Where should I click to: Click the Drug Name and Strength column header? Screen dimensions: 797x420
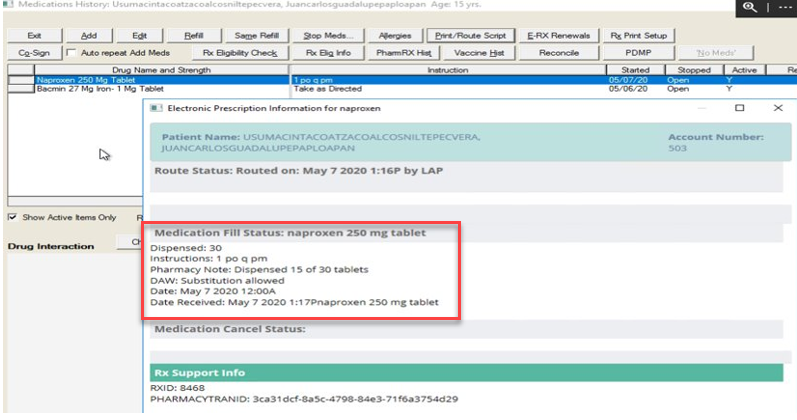[x=161, y=70]
